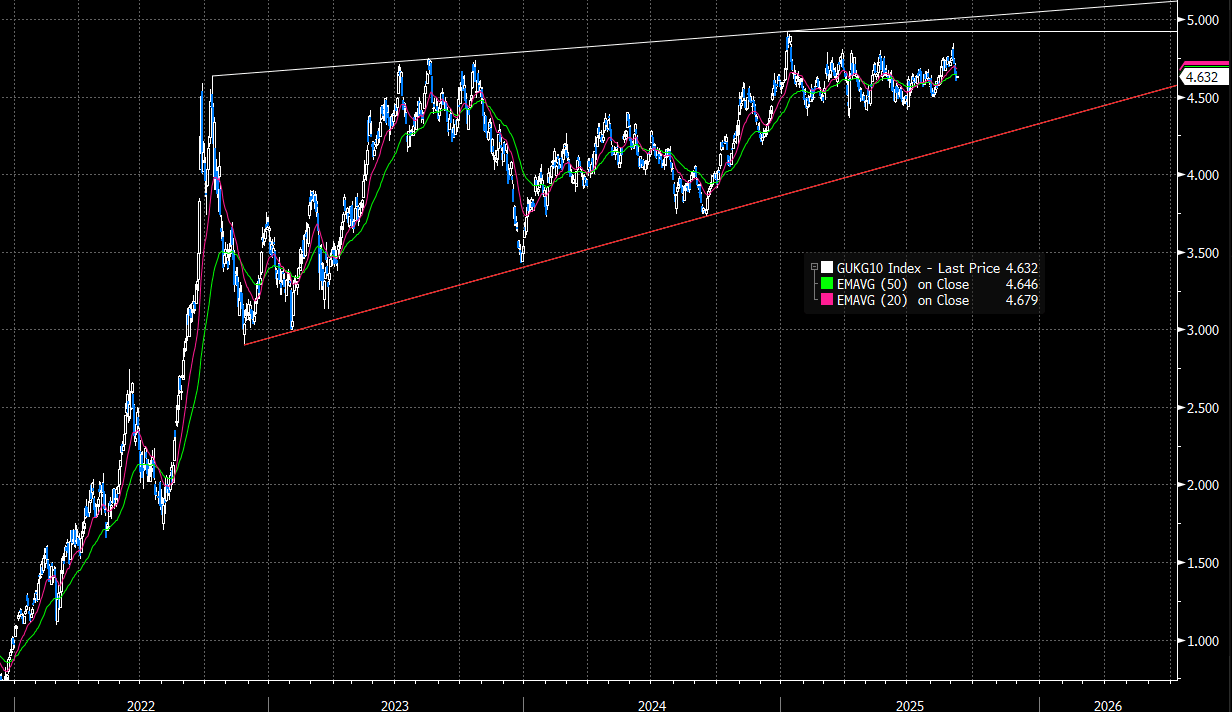This screenshot has height=712, width=1232.
Task: Click the 2025 label on the time axis
Action: tap(906, 704)
